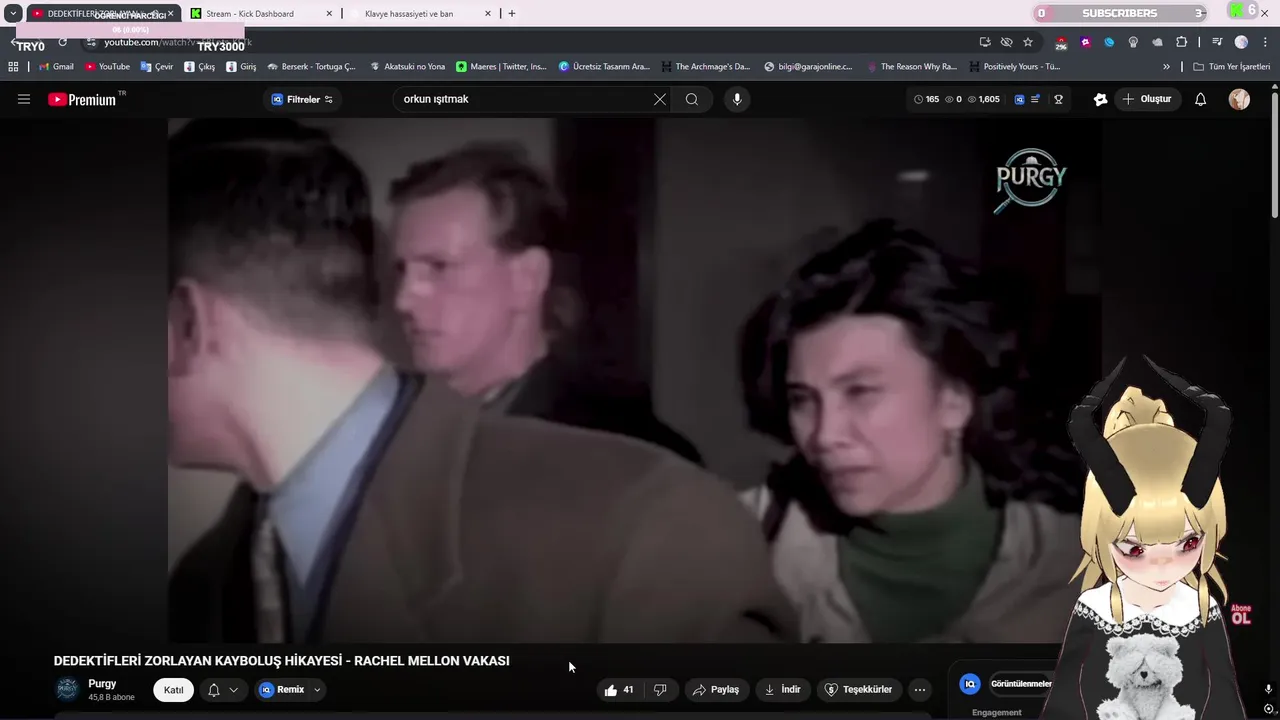1280x720 pixels.
Task: Expand the Remix dropdown arrow
Action: point(317,690)
